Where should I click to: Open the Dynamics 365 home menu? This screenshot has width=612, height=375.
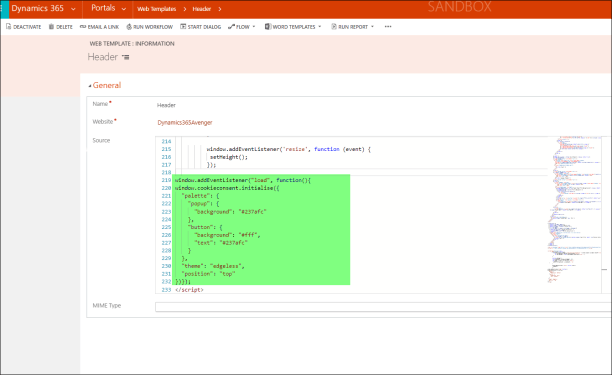[x=37, y=9]
